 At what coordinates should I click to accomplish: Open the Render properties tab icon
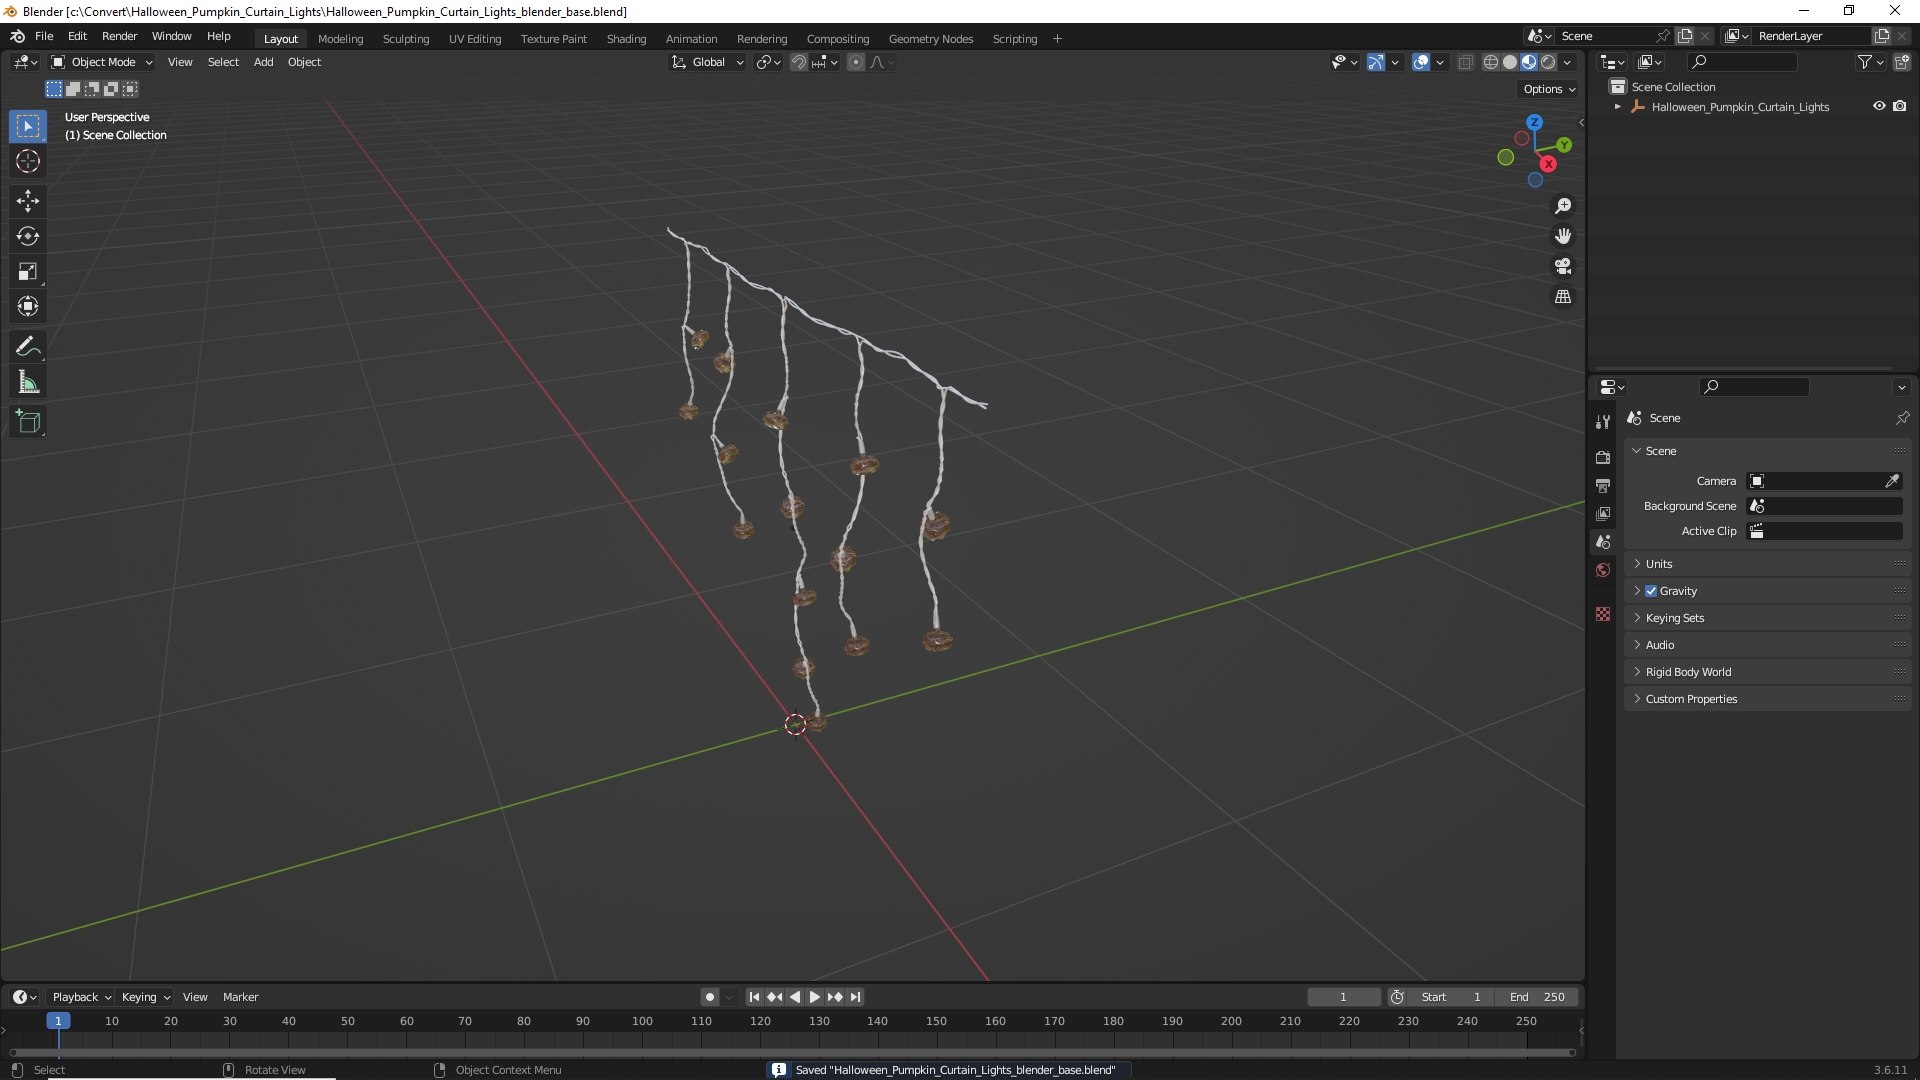[1603, 457]
